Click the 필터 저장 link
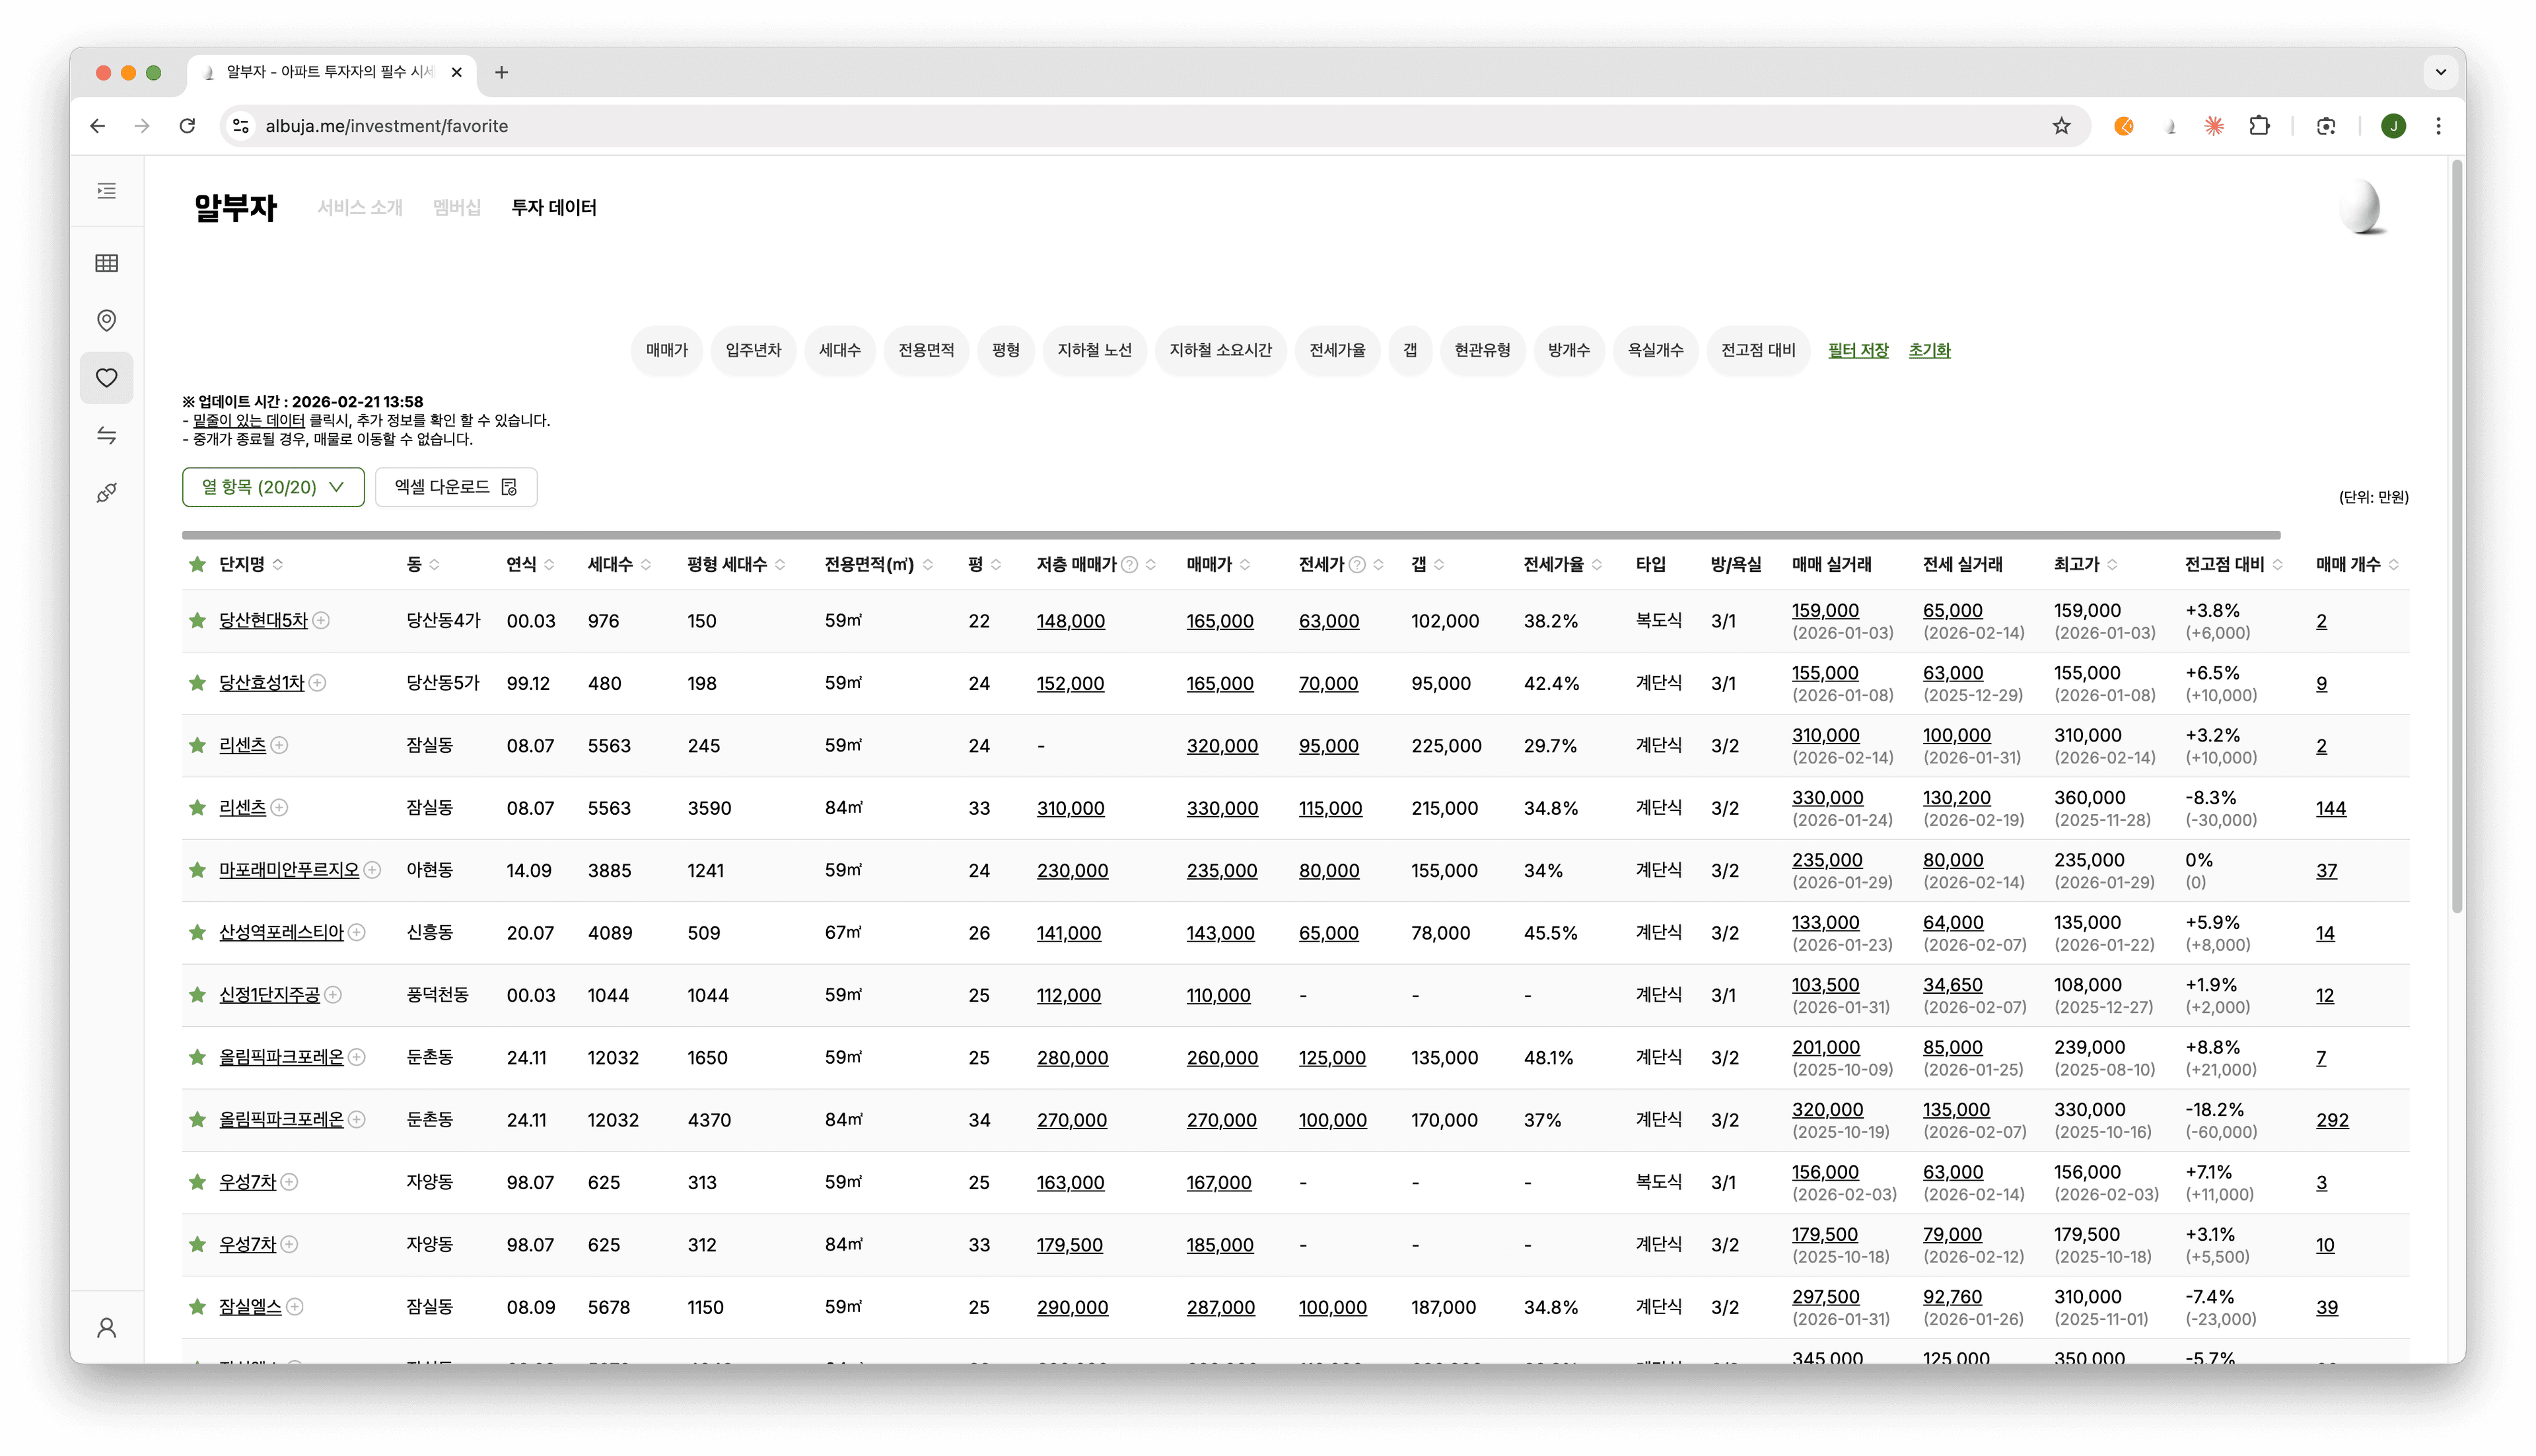 1857,350
